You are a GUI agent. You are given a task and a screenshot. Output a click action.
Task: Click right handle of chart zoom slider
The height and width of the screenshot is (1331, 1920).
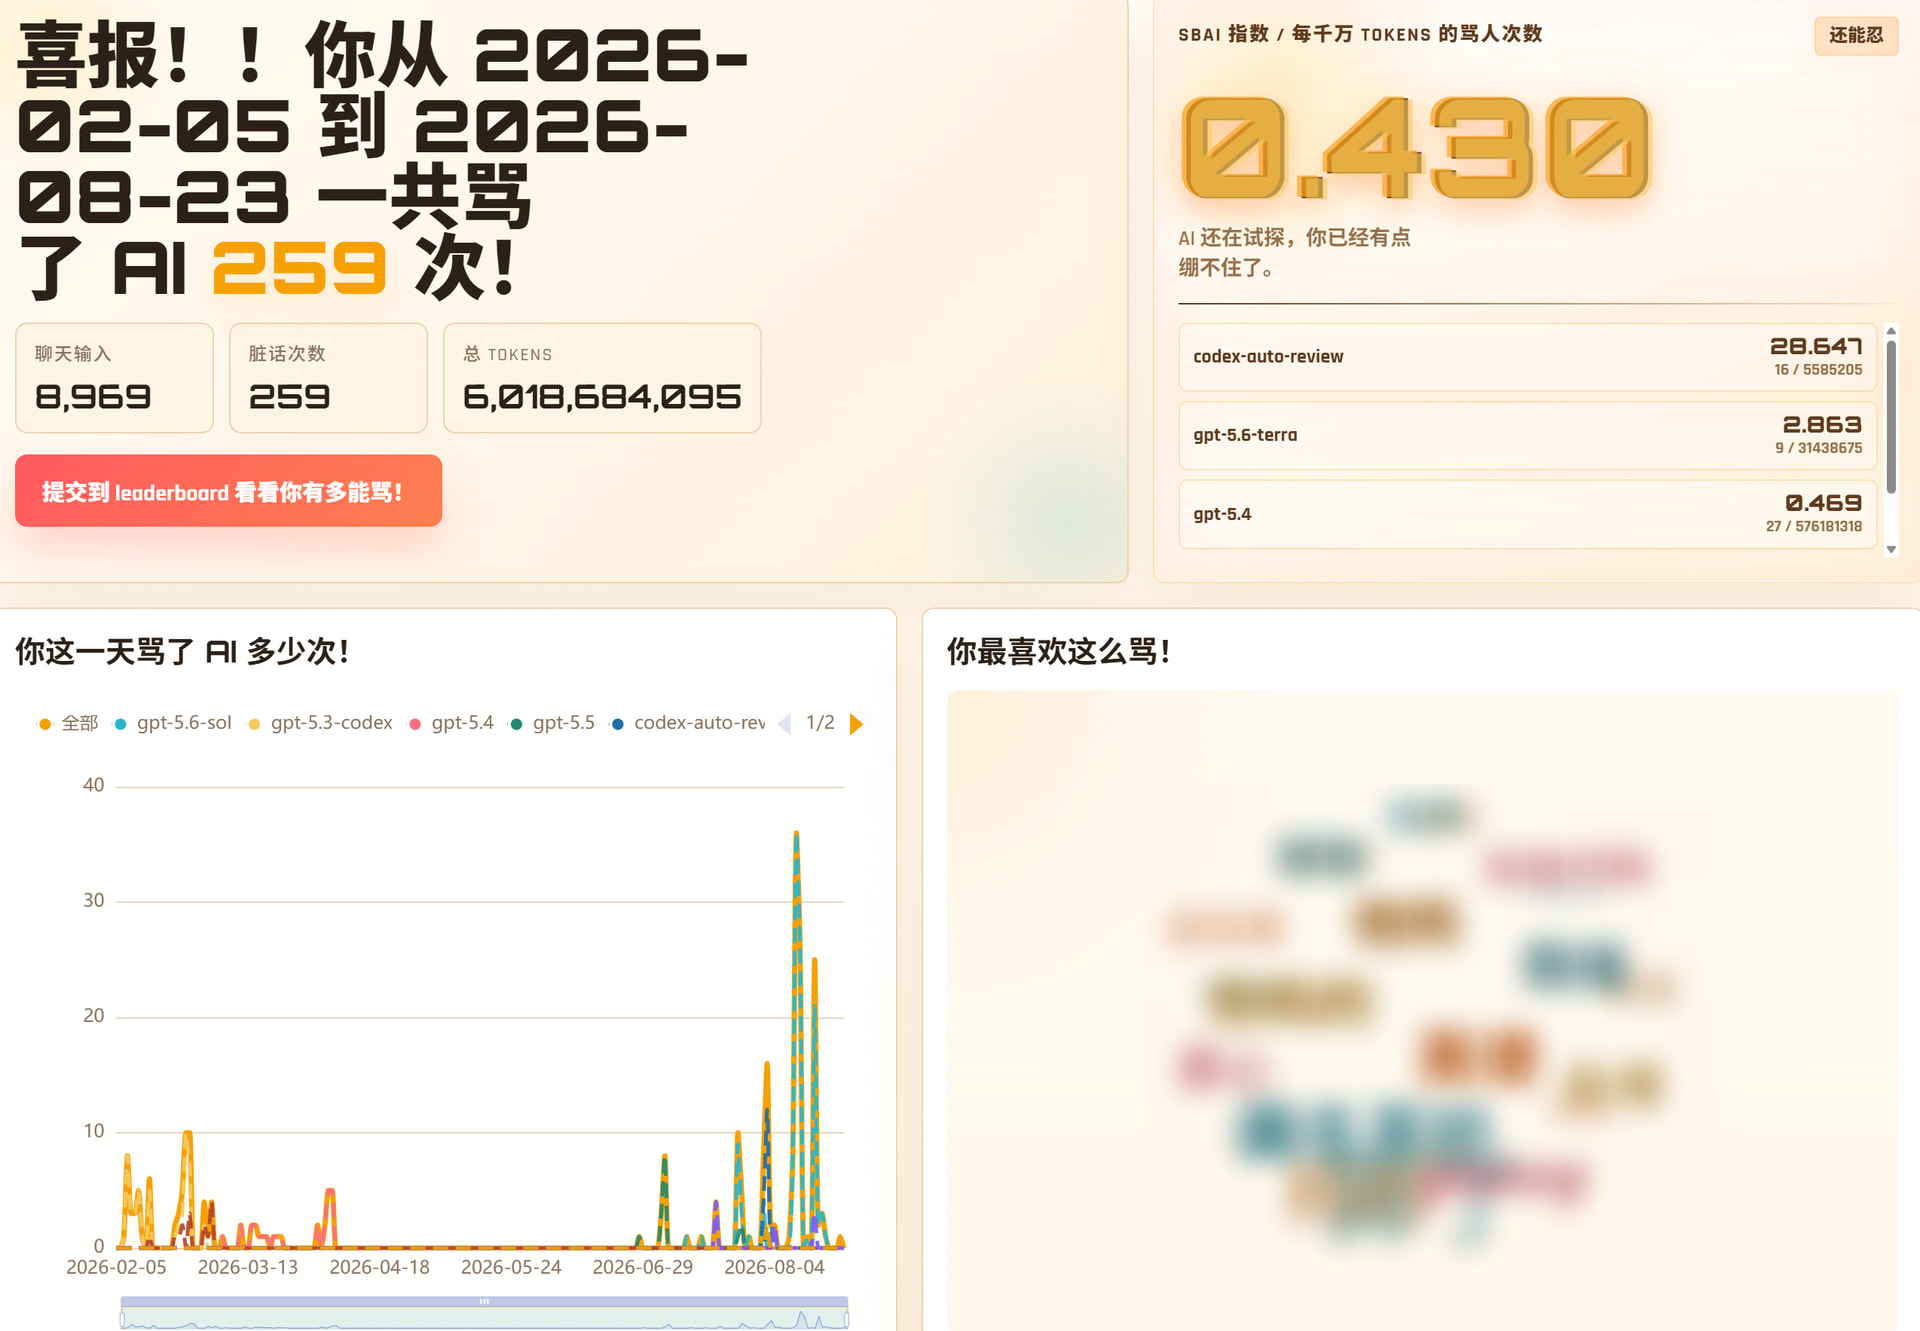847,1318
